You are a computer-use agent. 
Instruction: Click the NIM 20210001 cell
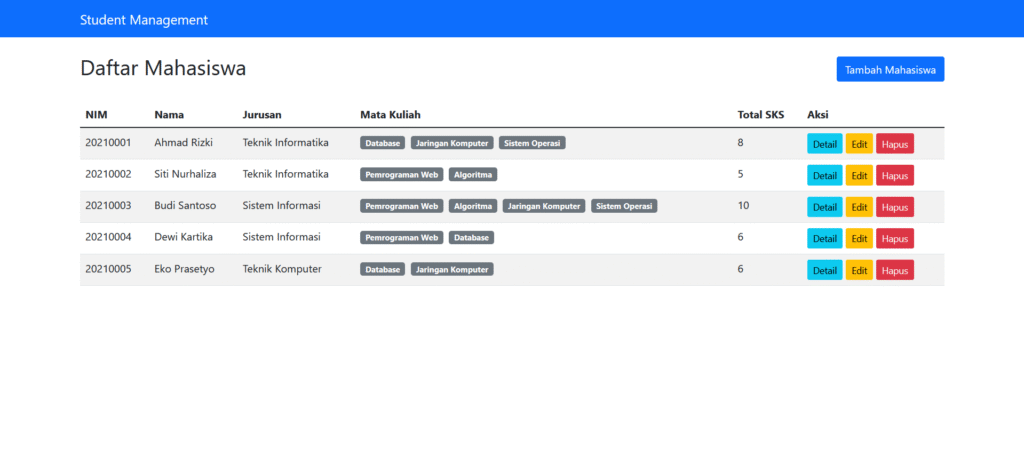(x=108, y=143)
